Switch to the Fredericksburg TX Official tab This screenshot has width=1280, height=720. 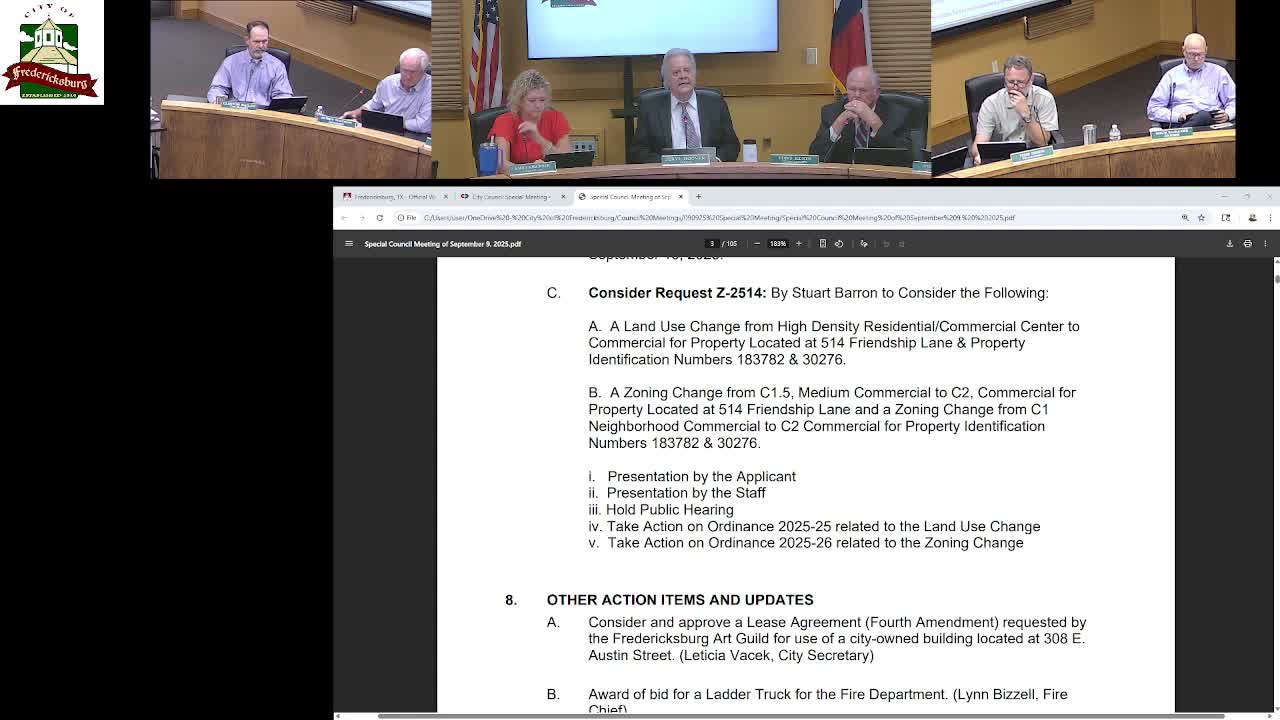coord(395,196)
